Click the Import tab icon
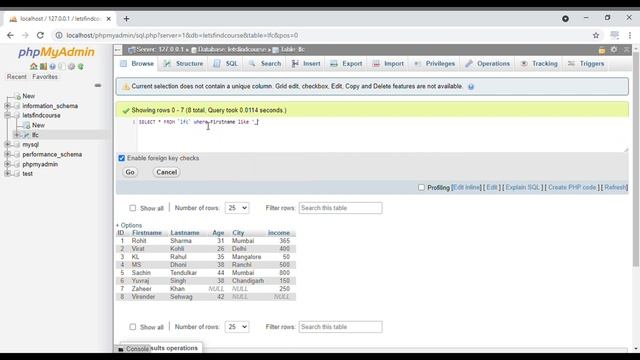 click(376, 64)
